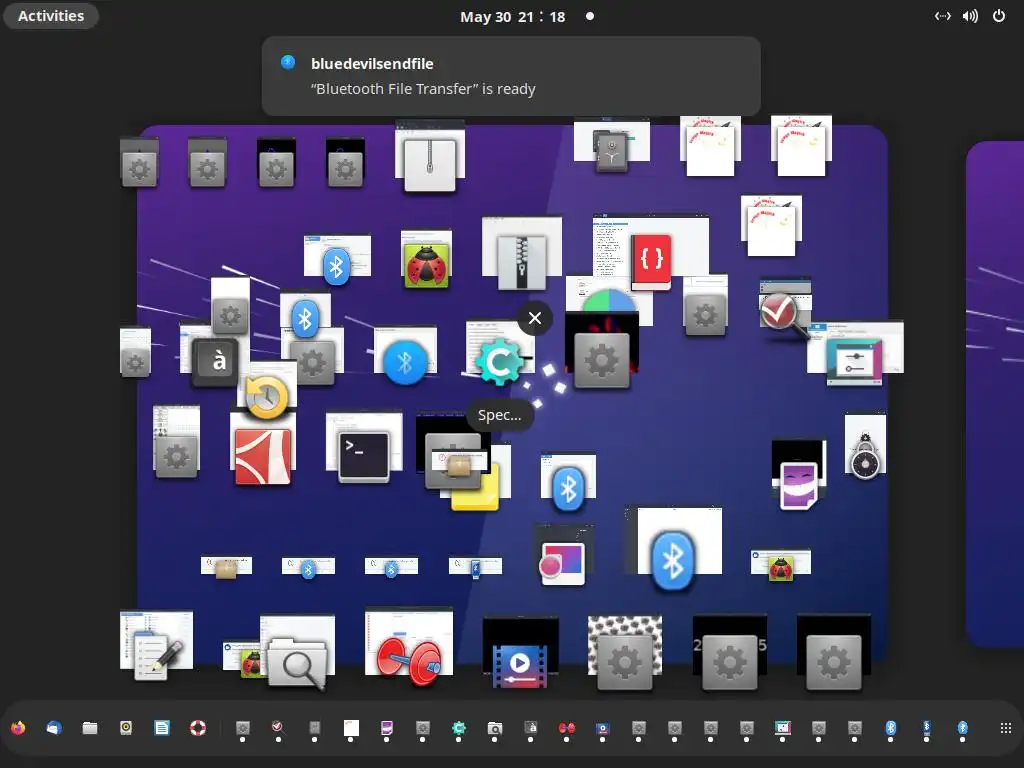Select the gray safe keyring window at the top
The image size is (1024, 768).
pyautogui.click(x=612, y=146)
